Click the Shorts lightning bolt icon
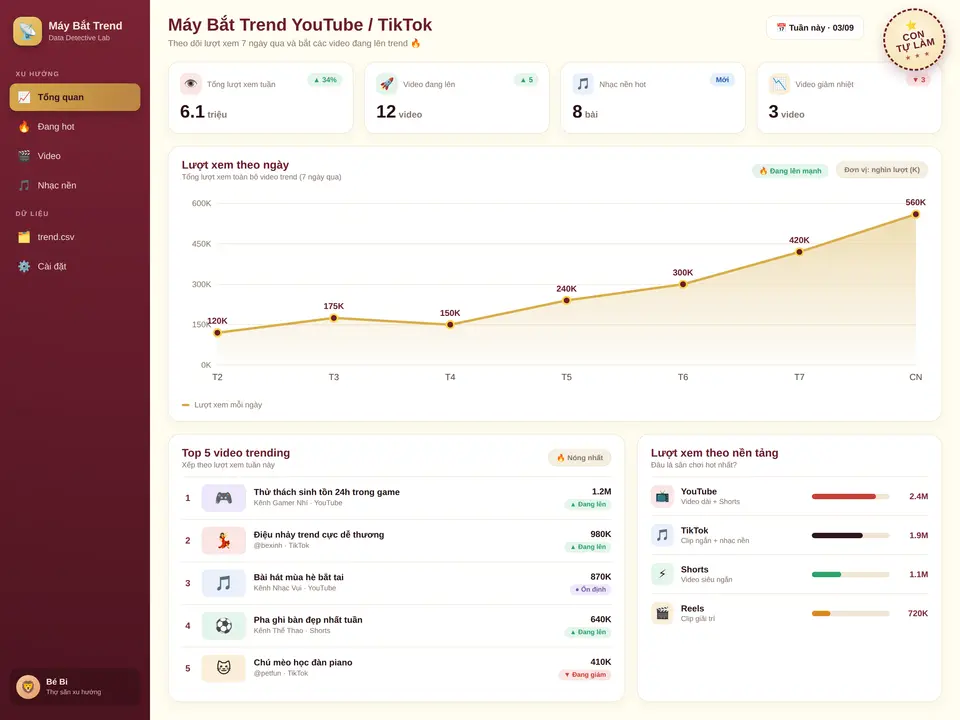Viewport: 960px width, 720px height. click(x=662, y=574)
